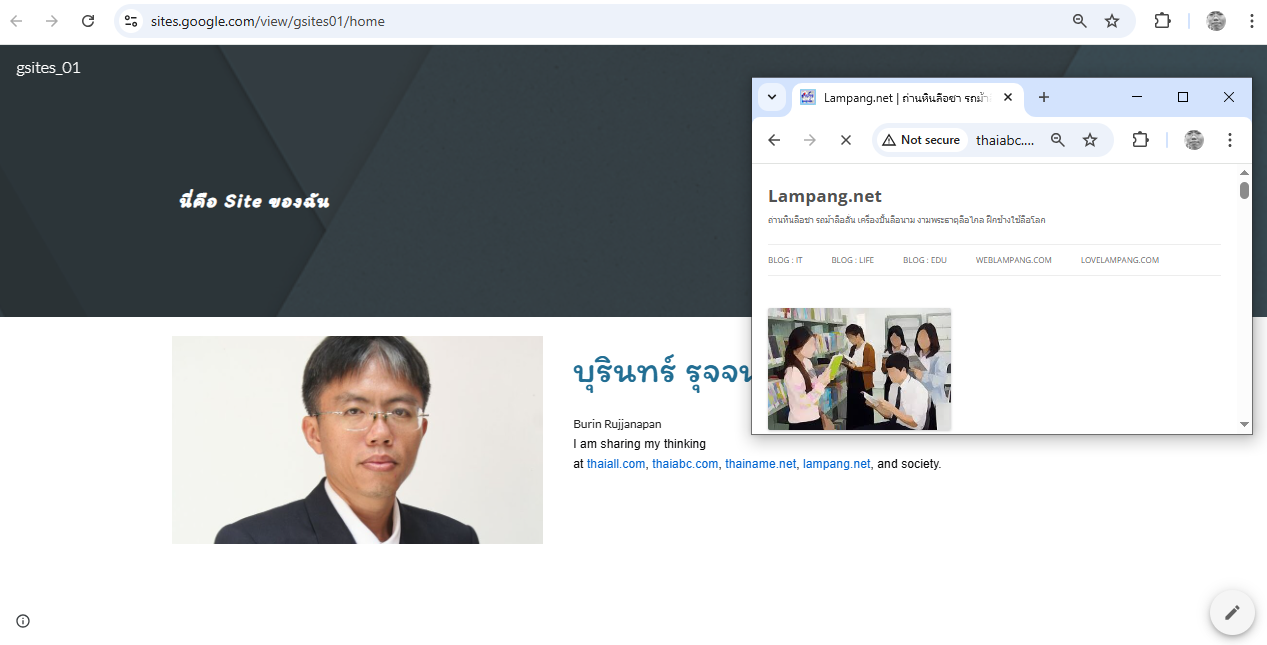Open the tab search chevron in Lampang window

[771, 97]
